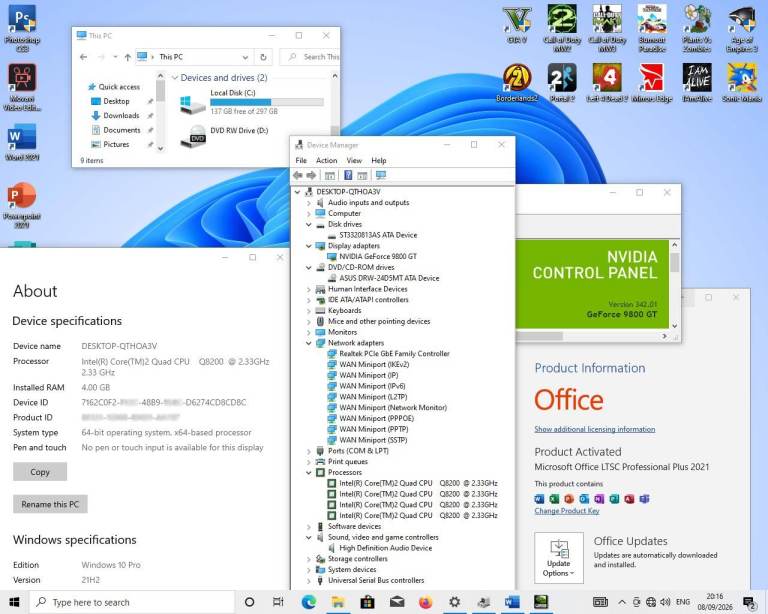Open the View menu in Device Manager
Screen dimensions: 768x614
click(354, 160)
